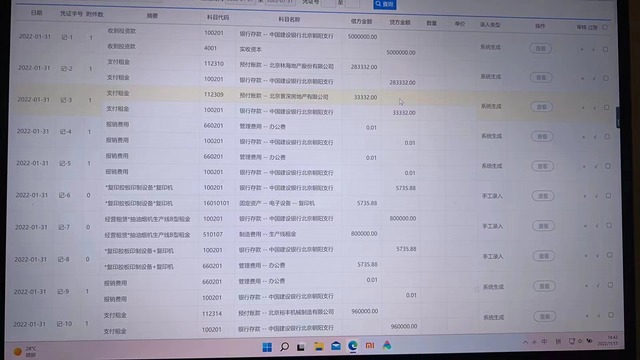Click the blue 查询 search button
Viewport: 640px width, 360px height.
pos(384,4)
